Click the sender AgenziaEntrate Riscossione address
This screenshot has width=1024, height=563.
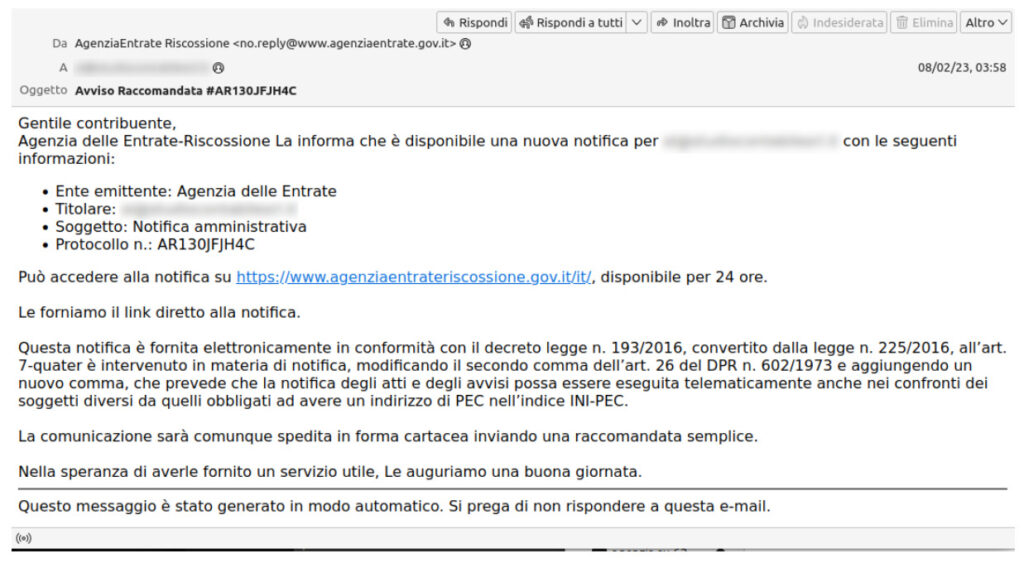coord(265,44)
